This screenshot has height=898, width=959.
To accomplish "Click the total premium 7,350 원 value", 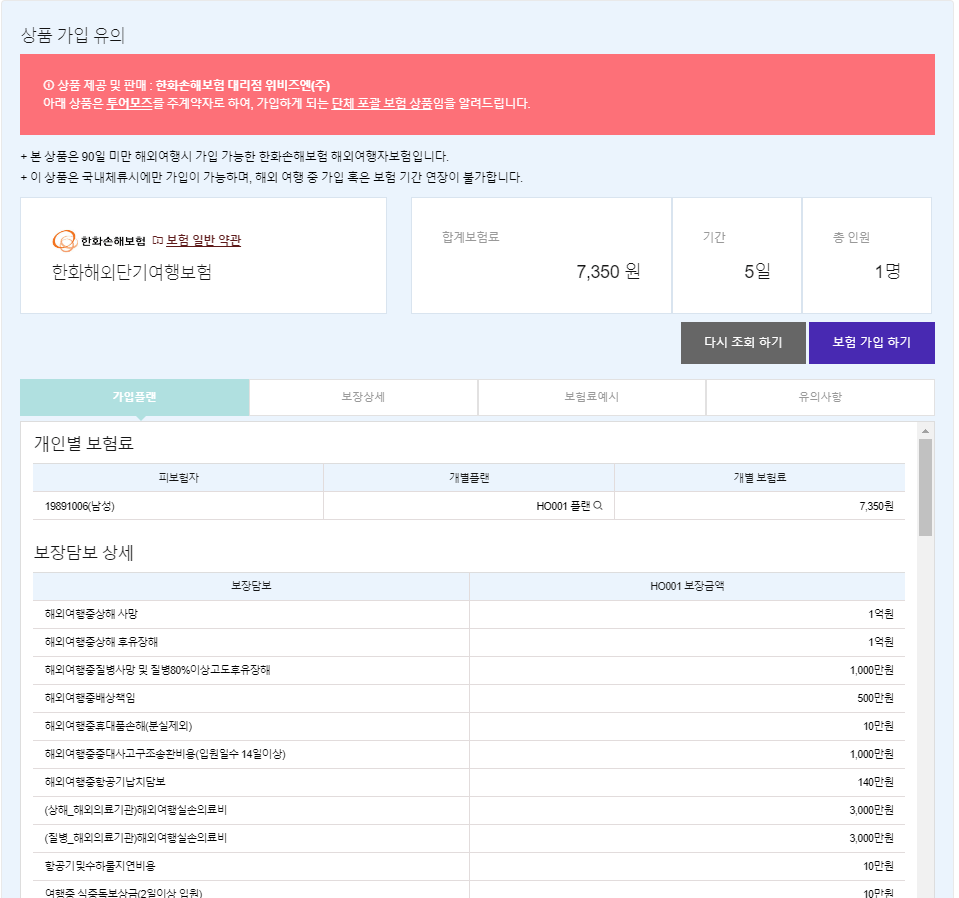I will pyautogui.click(x=608, y=272).
